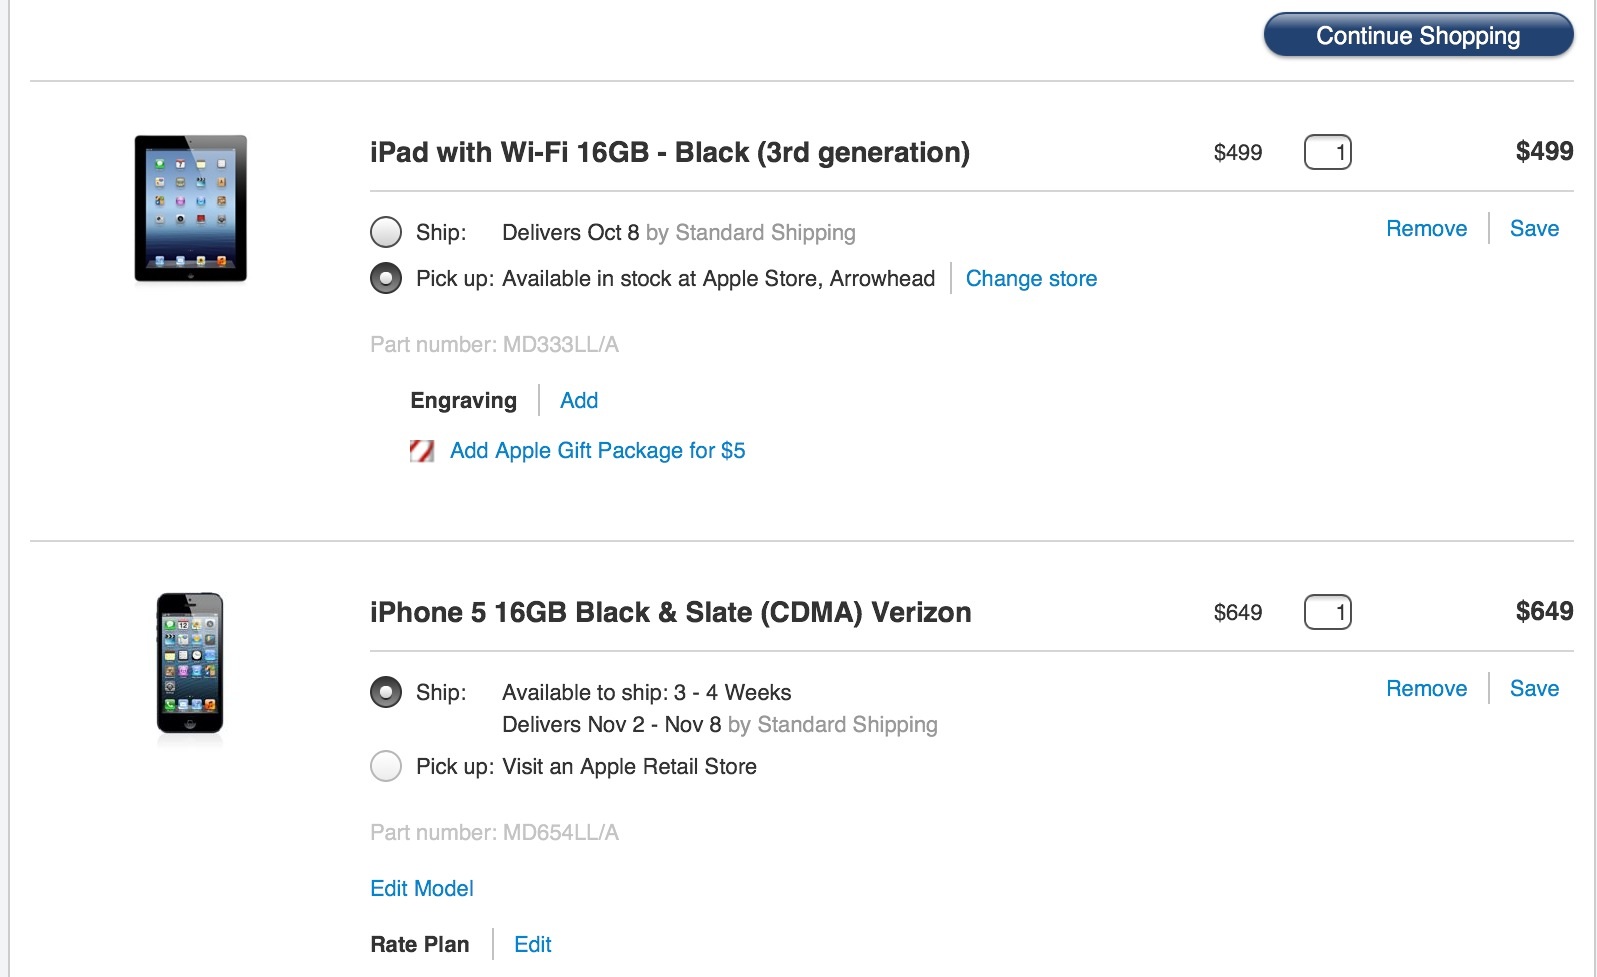Click the Change store link
Viewport: 1597px width, 977px height.
click(1031, 279)
